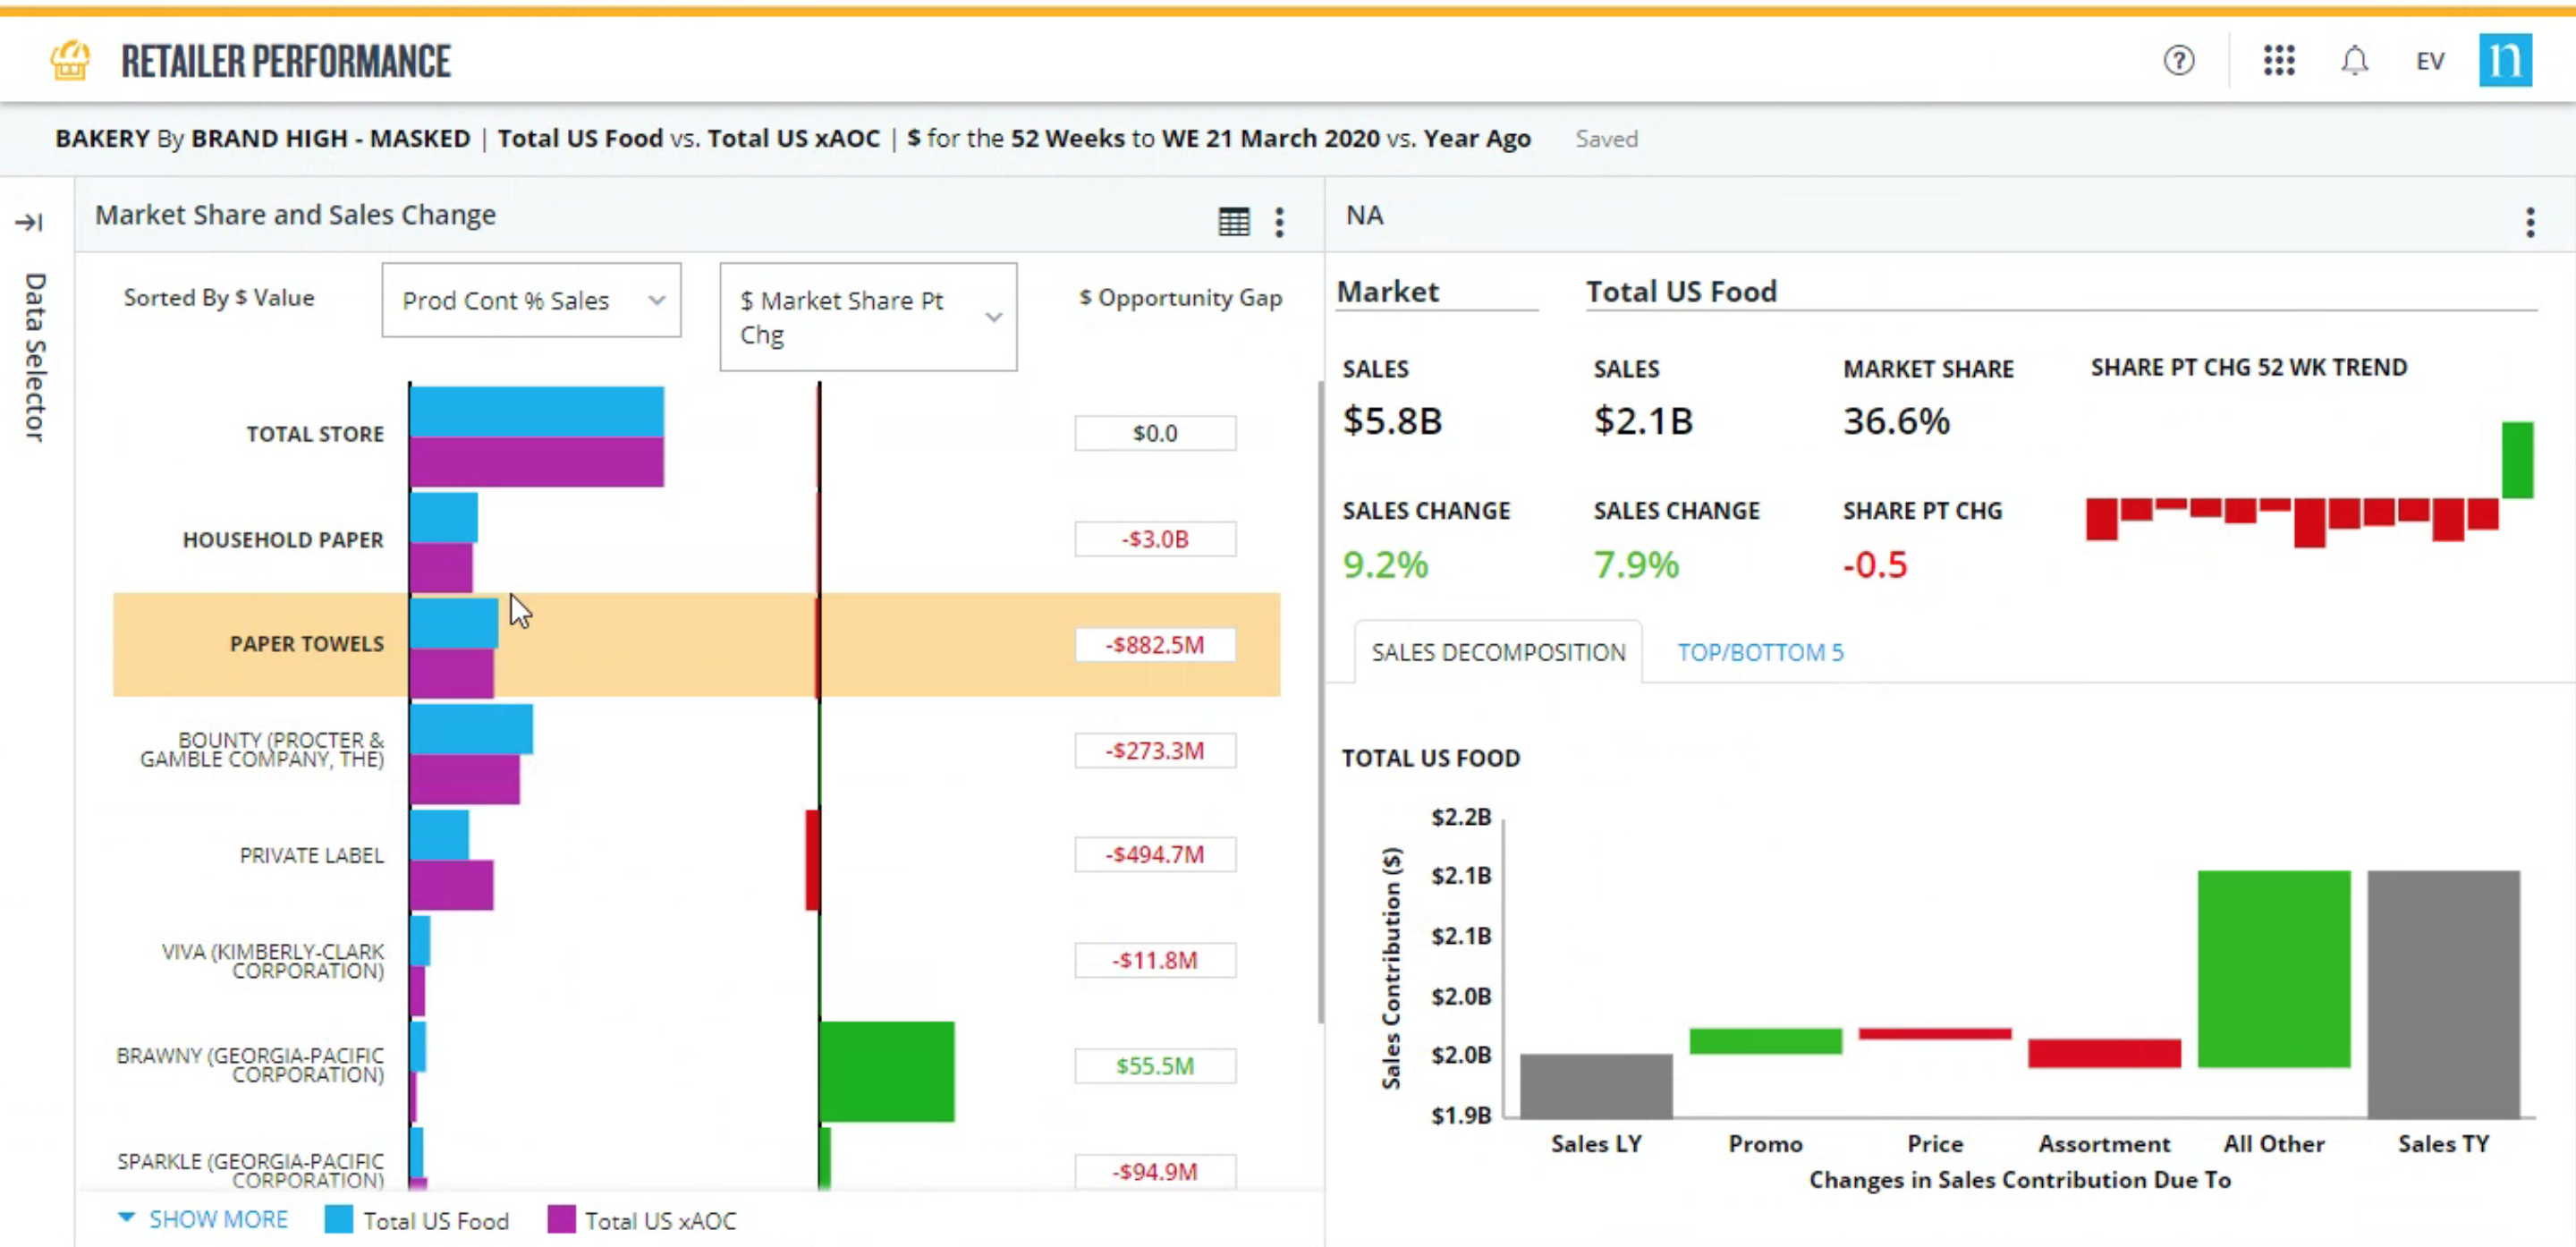The width and height of the screenshot is (2576, 1247).
Task: Select the SPARKLE (Georgia-Pacific) row
Action: 250,1170
